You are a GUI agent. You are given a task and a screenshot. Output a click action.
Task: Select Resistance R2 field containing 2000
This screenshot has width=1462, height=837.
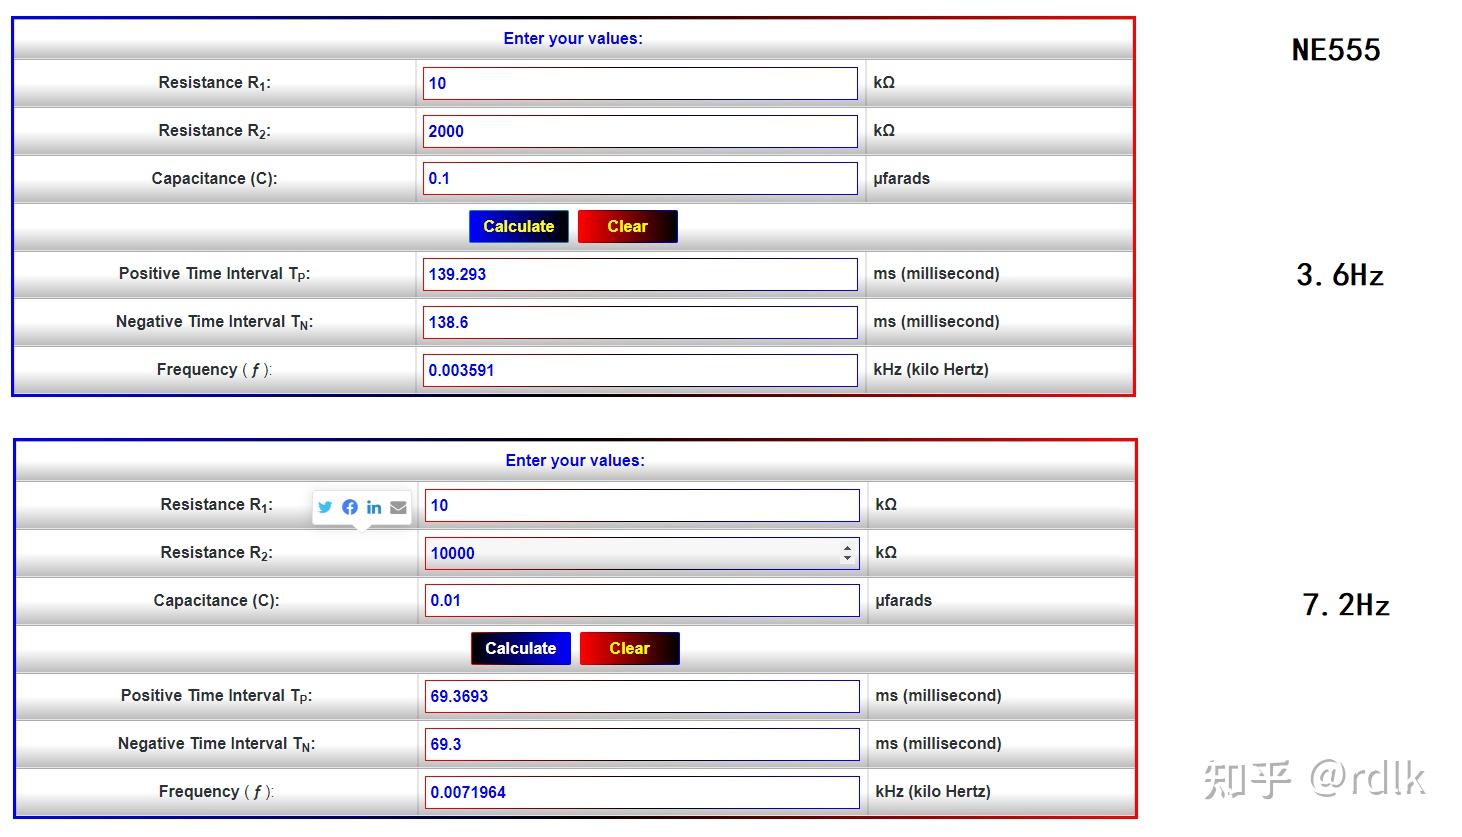pyautogui.click(x=640, y=131)
